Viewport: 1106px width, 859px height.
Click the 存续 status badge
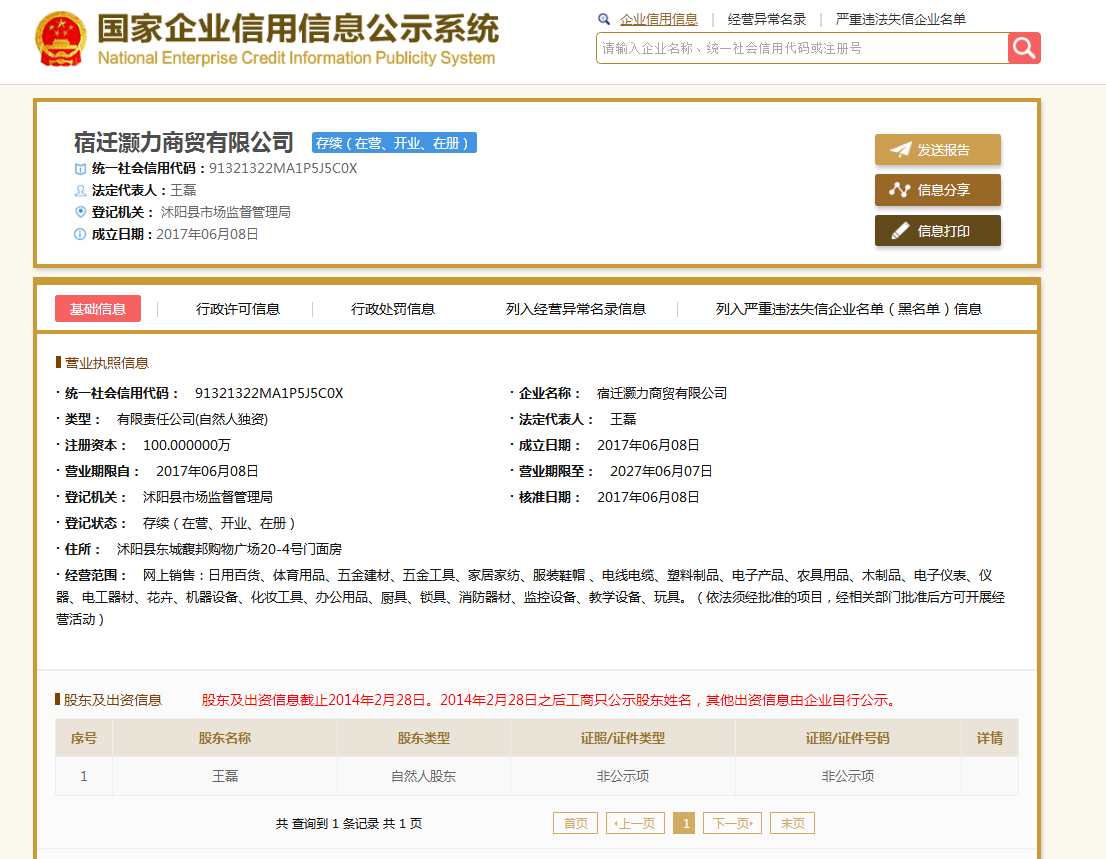[x=394, y=143]
